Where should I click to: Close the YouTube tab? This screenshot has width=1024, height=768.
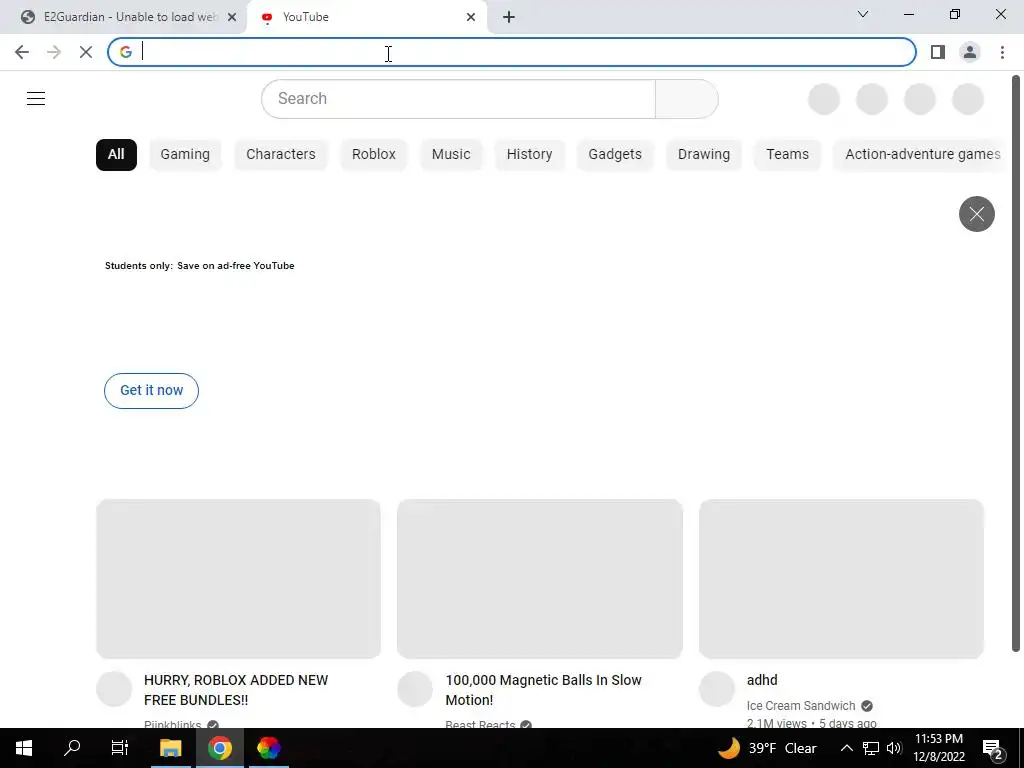click(471, 17)
